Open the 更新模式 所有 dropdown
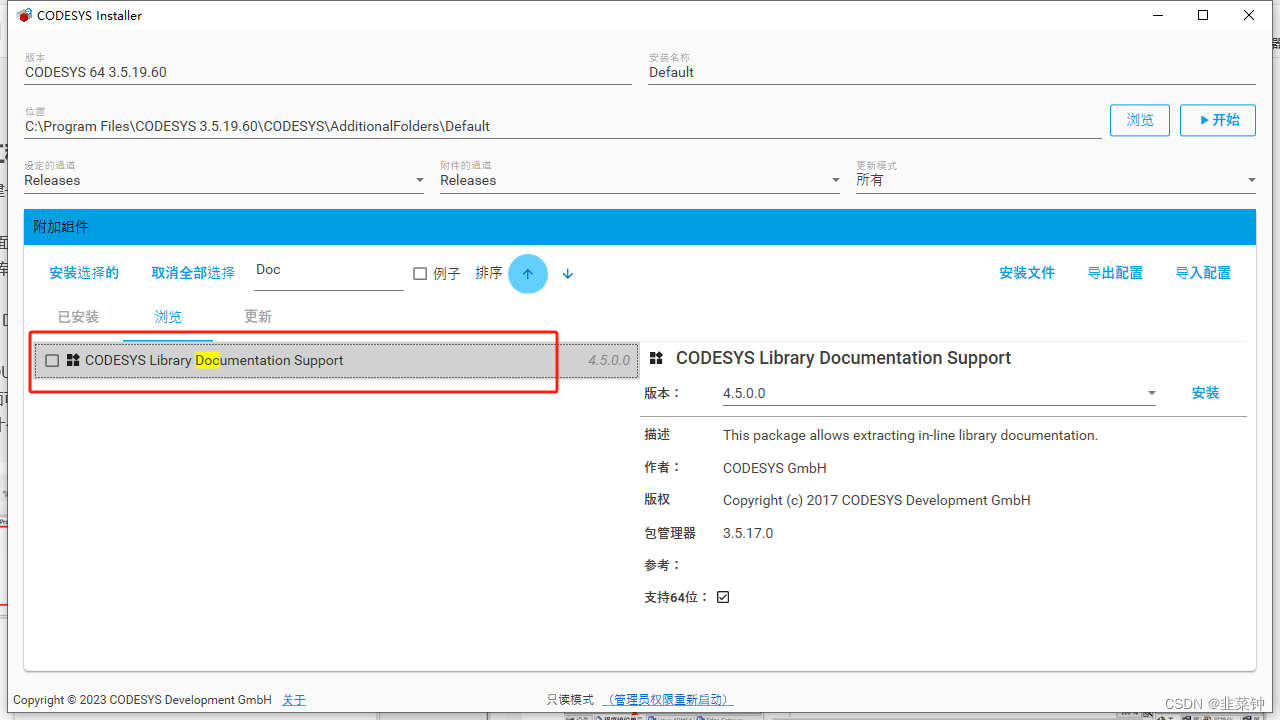1280x720 pixels. tap(1056, 180)
